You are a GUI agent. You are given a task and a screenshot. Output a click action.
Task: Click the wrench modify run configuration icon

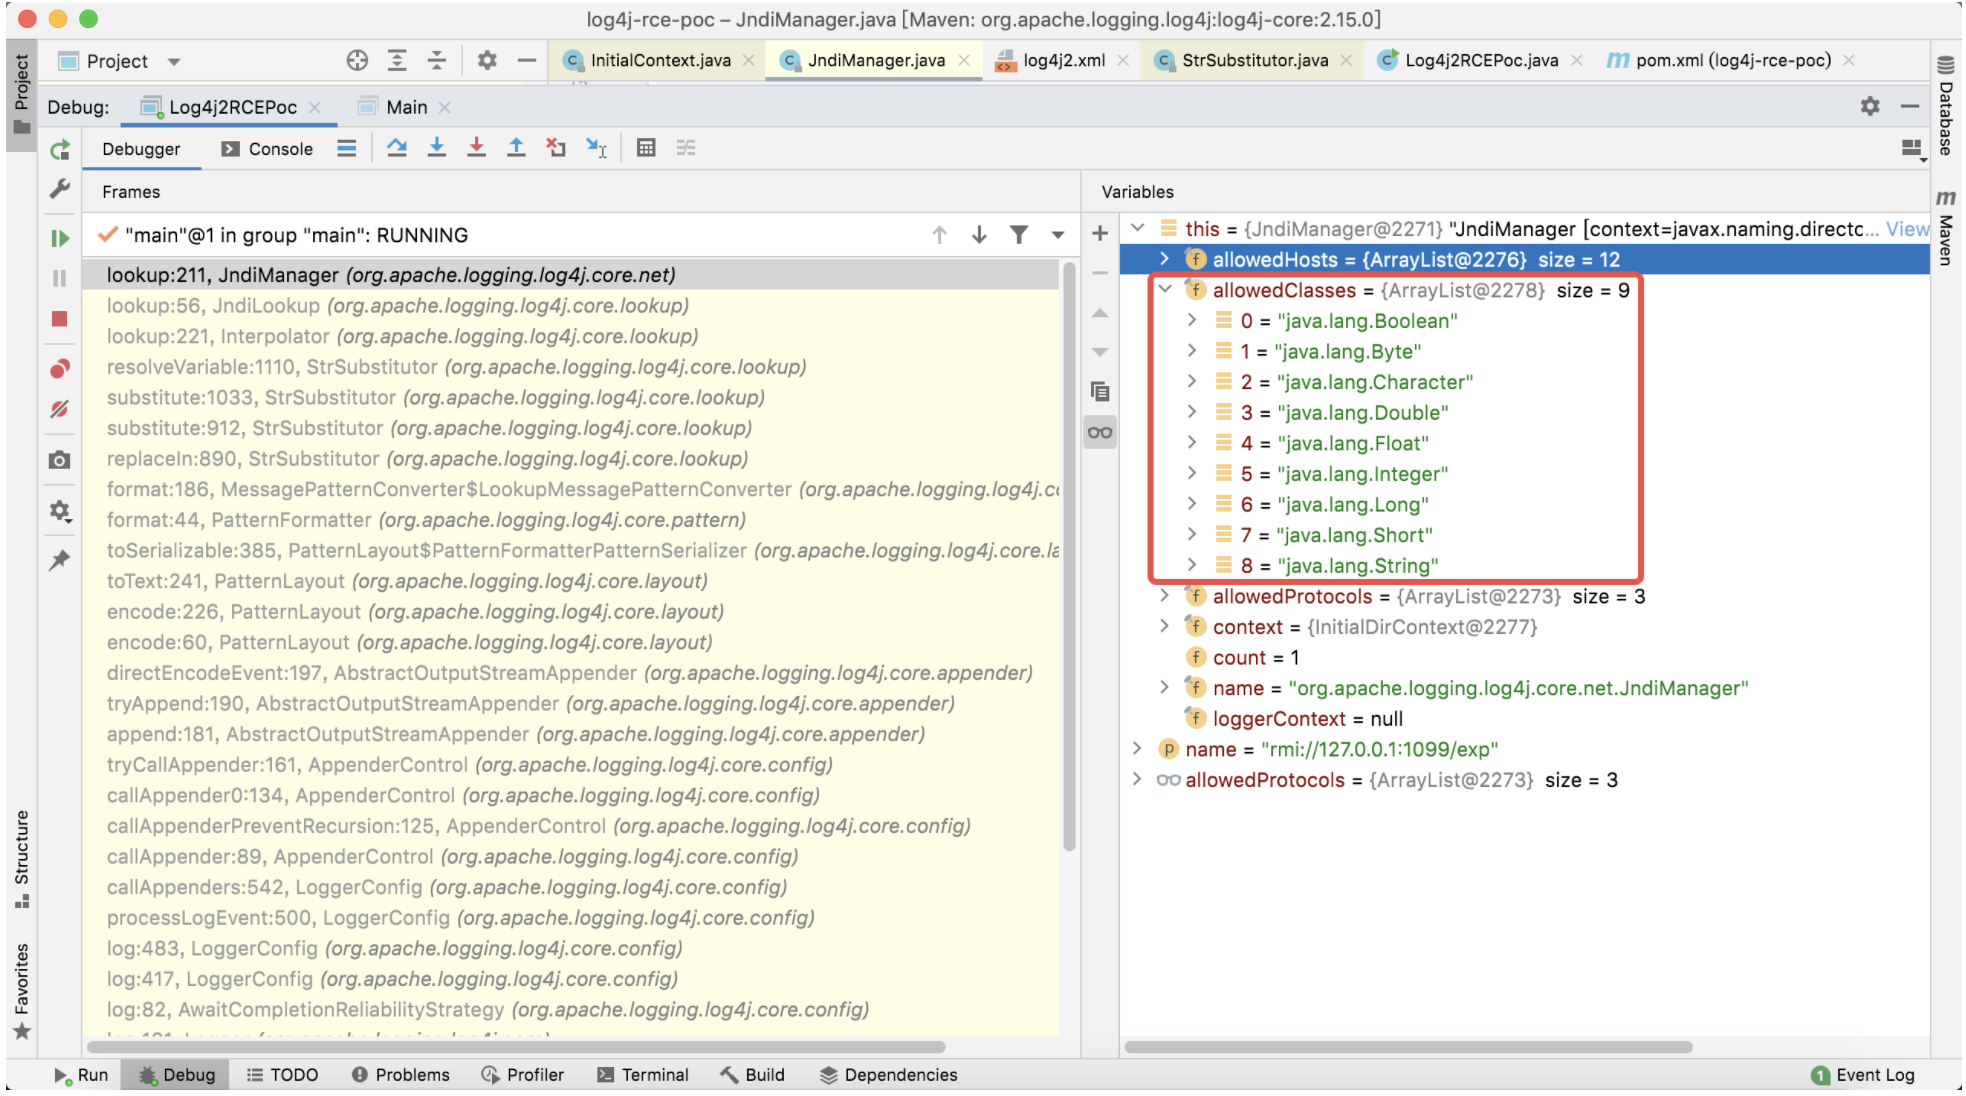(60, 189)
